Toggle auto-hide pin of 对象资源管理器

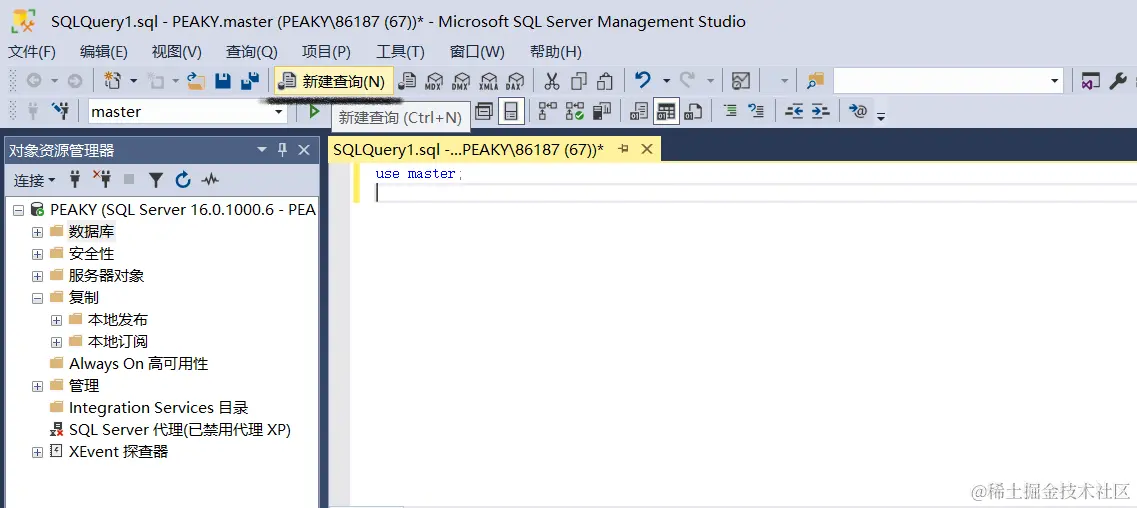283,150
